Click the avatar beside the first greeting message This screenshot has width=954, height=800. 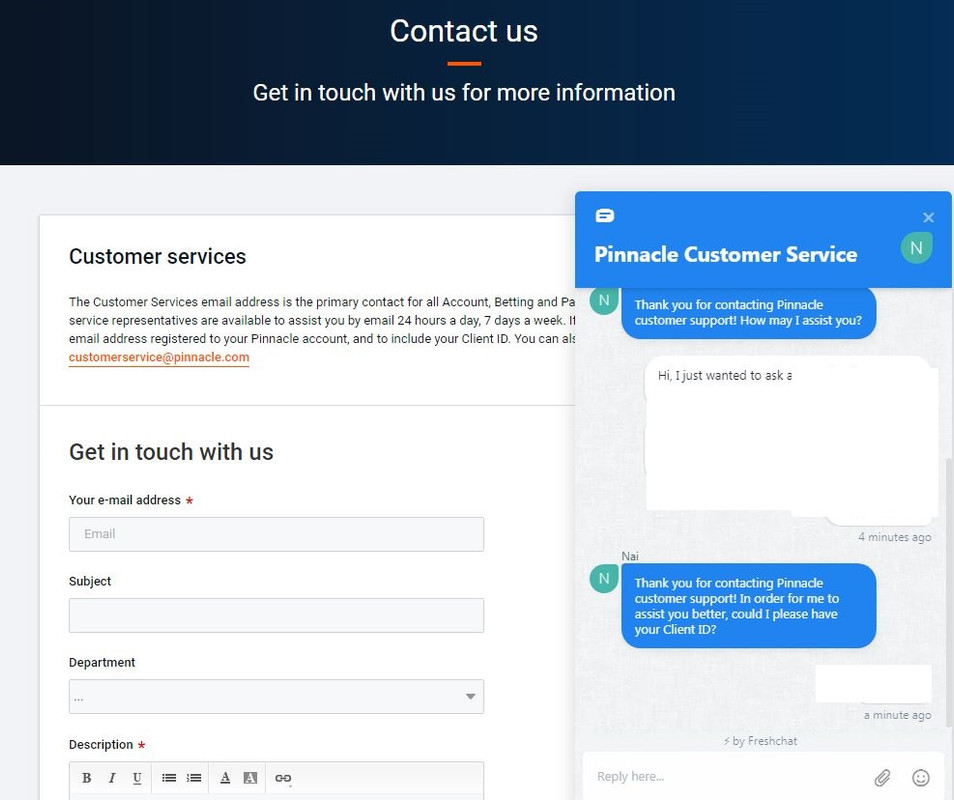[x=604, y=301]
